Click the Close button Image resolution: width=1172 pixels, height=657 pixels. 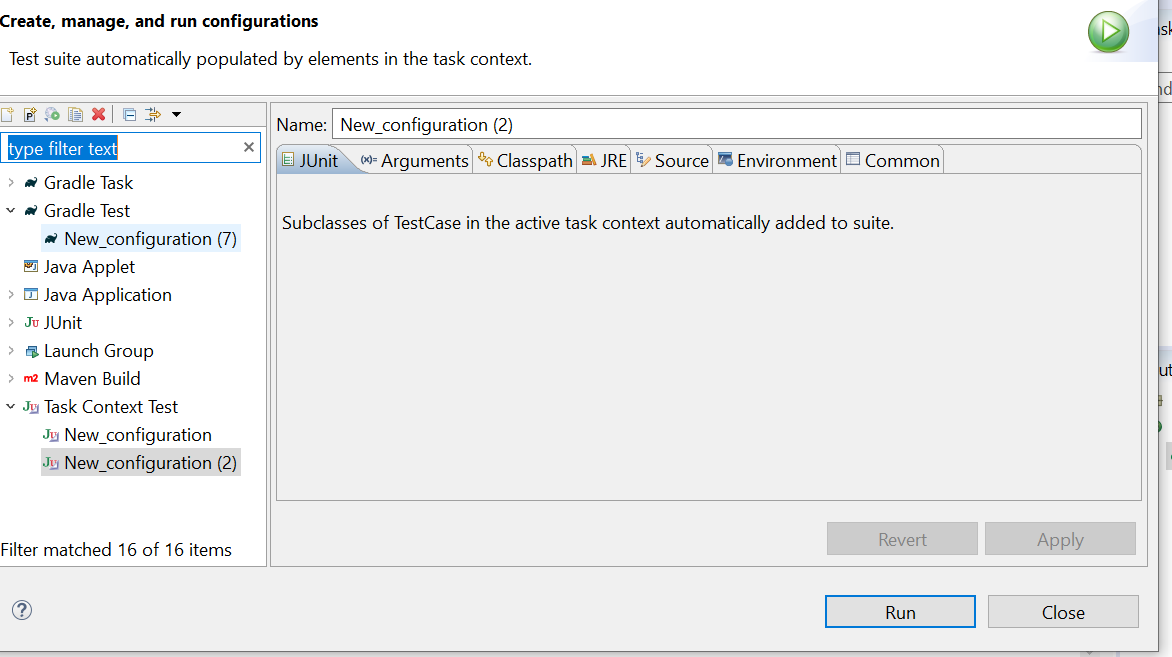click(1062, 612)
